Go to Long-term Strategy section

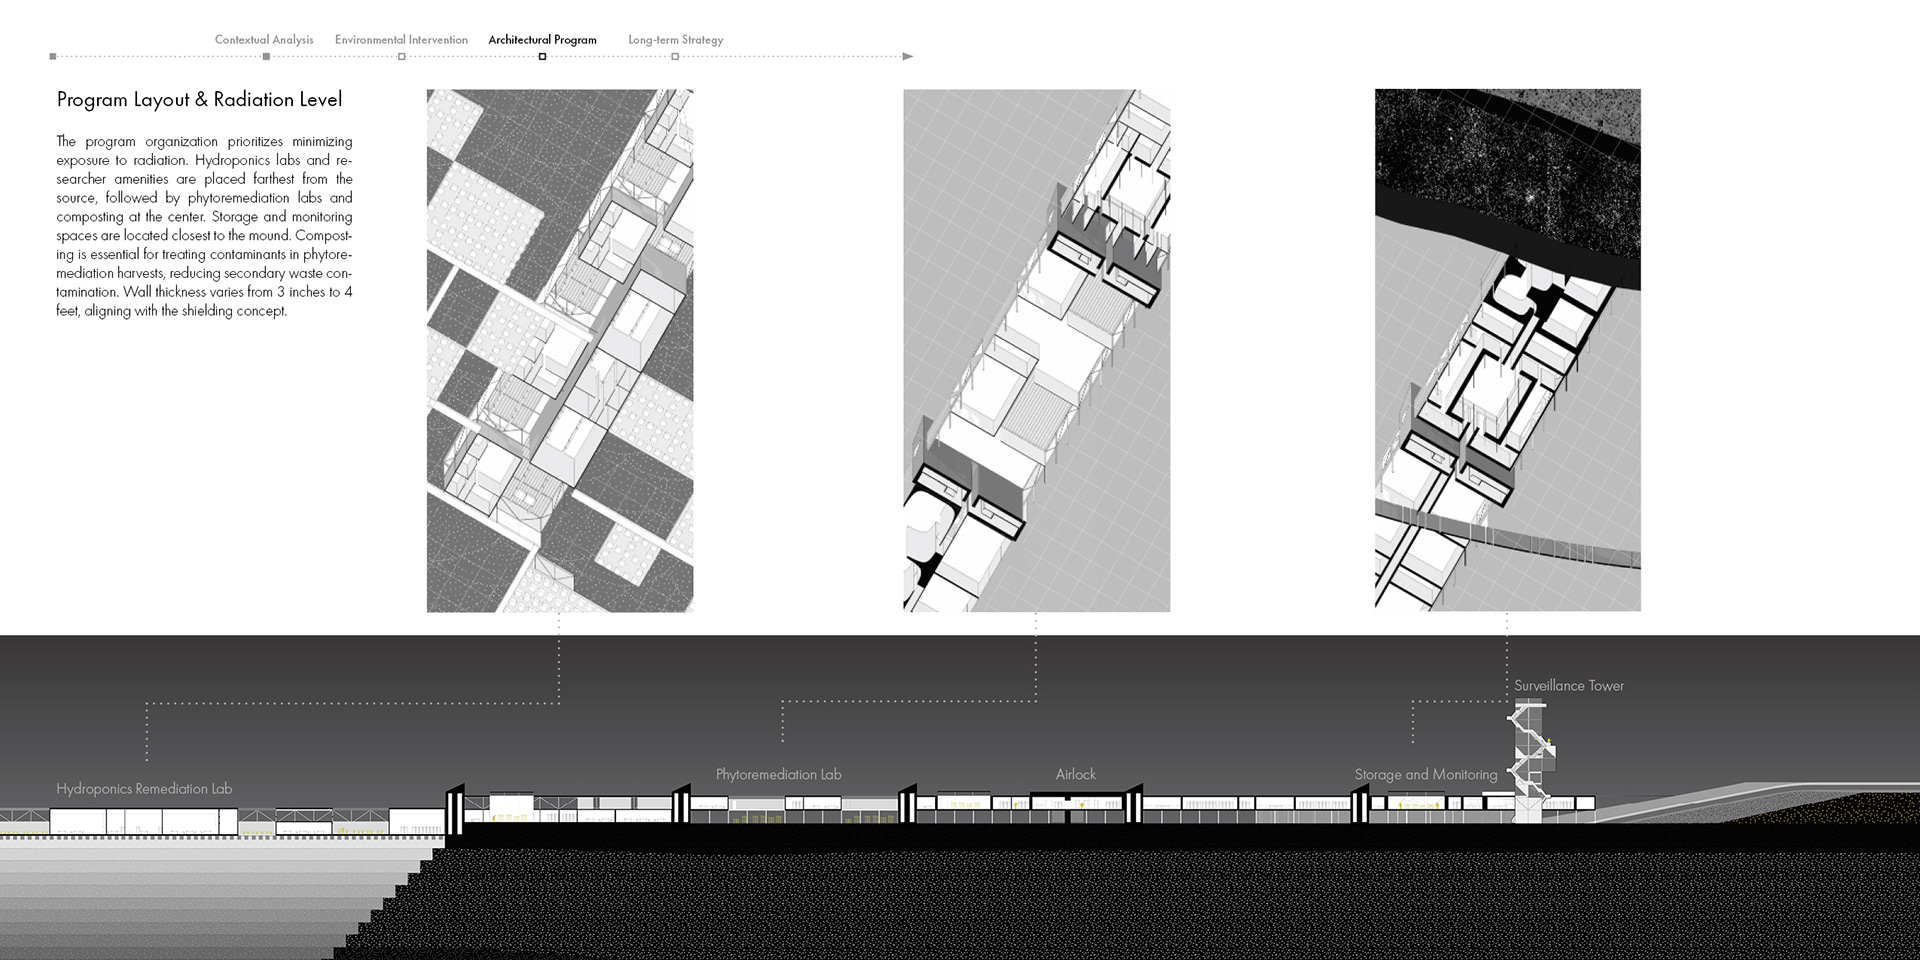[675, 40]
